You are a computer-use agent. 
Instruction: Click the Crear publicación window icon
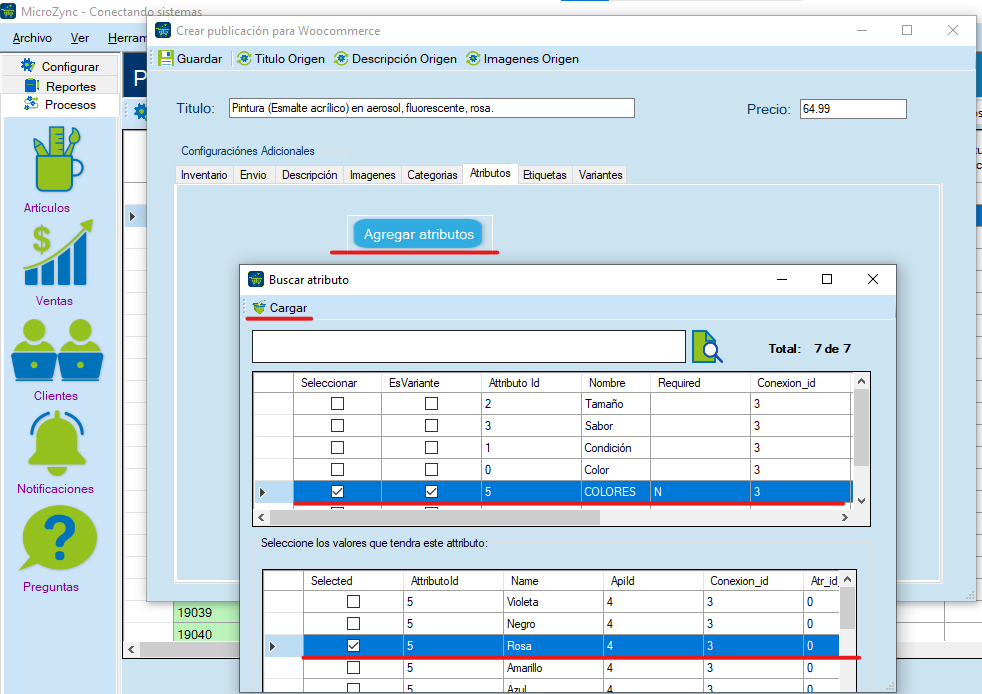pos(163,30)
